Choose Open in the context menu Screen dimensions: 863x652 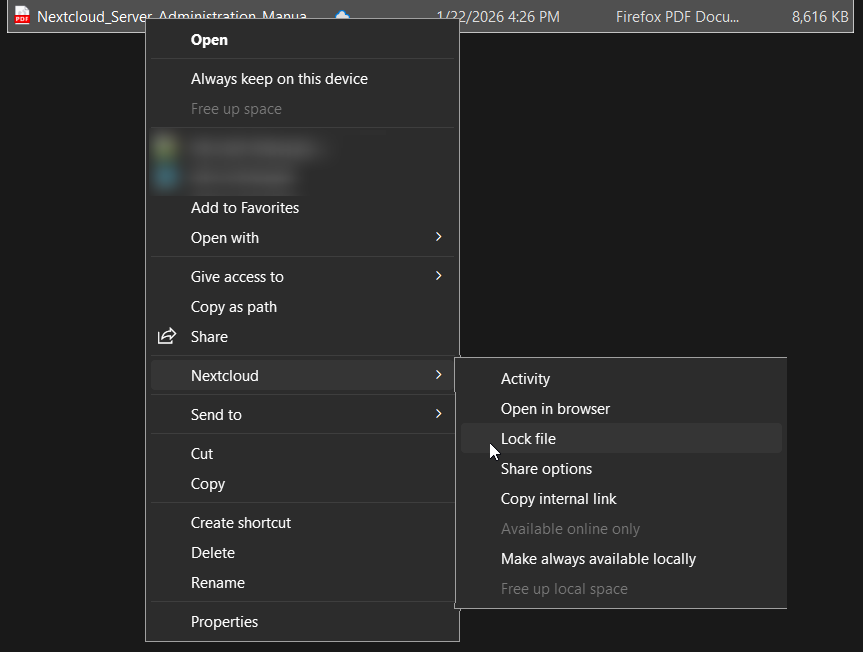(303, 40)
